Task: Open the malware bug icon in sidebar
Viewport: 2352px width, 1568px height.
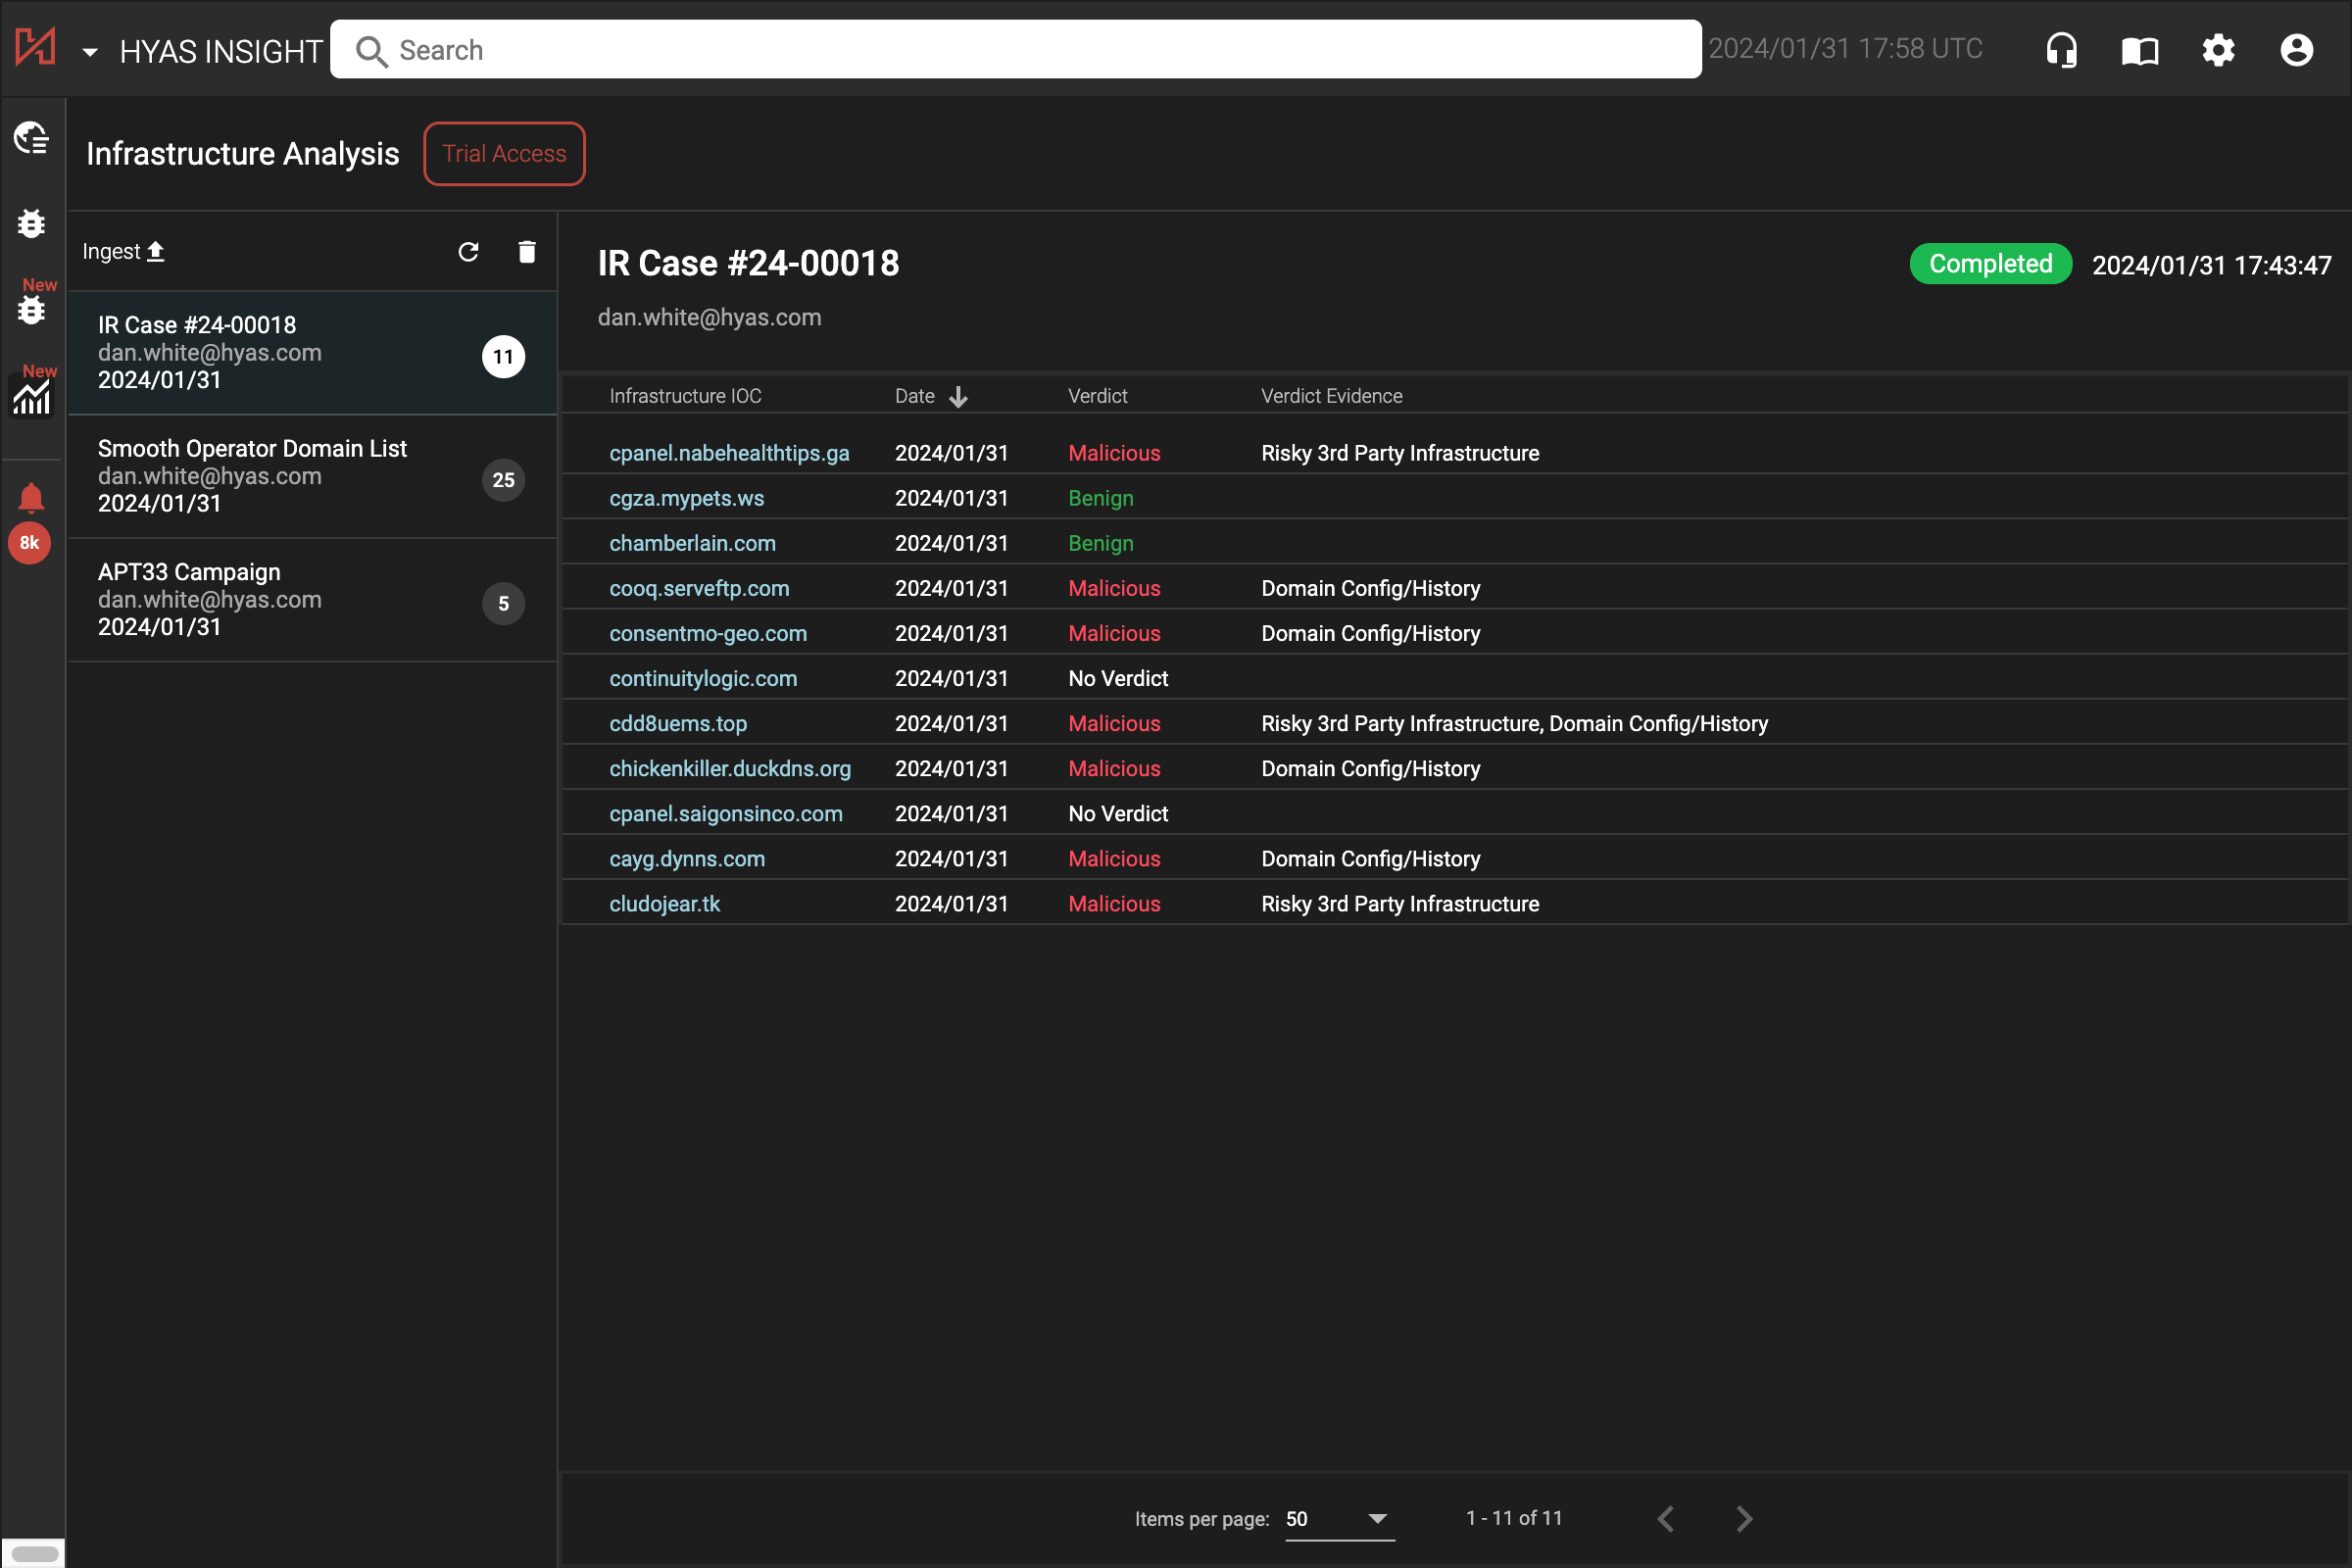Action: [x=31, y=224]
